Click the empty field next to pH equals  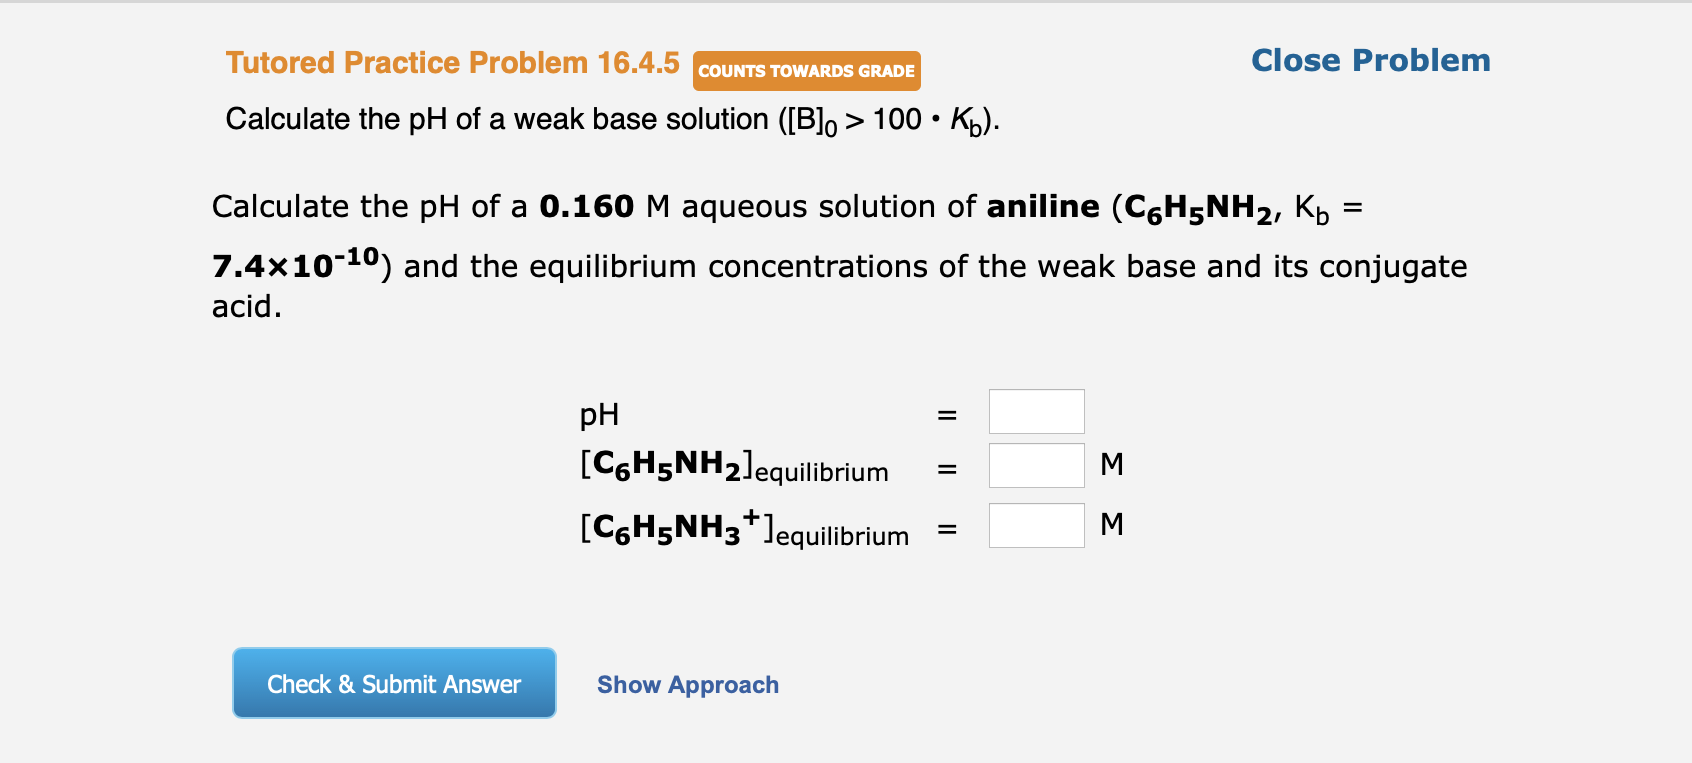pyautogui.click(x=1036, y=411)
